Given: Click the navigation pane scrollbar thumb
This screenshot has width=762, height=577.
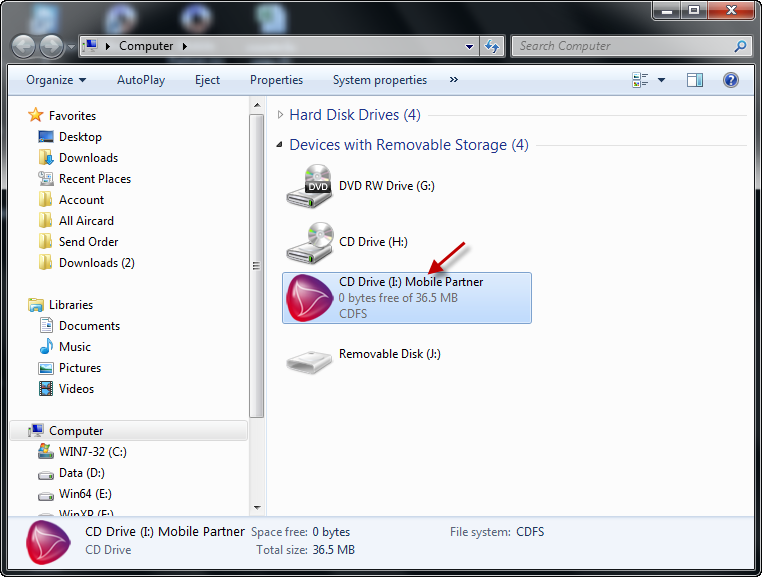Looking at the screenshot, I should pyautogui.click(x=257, y=266).
